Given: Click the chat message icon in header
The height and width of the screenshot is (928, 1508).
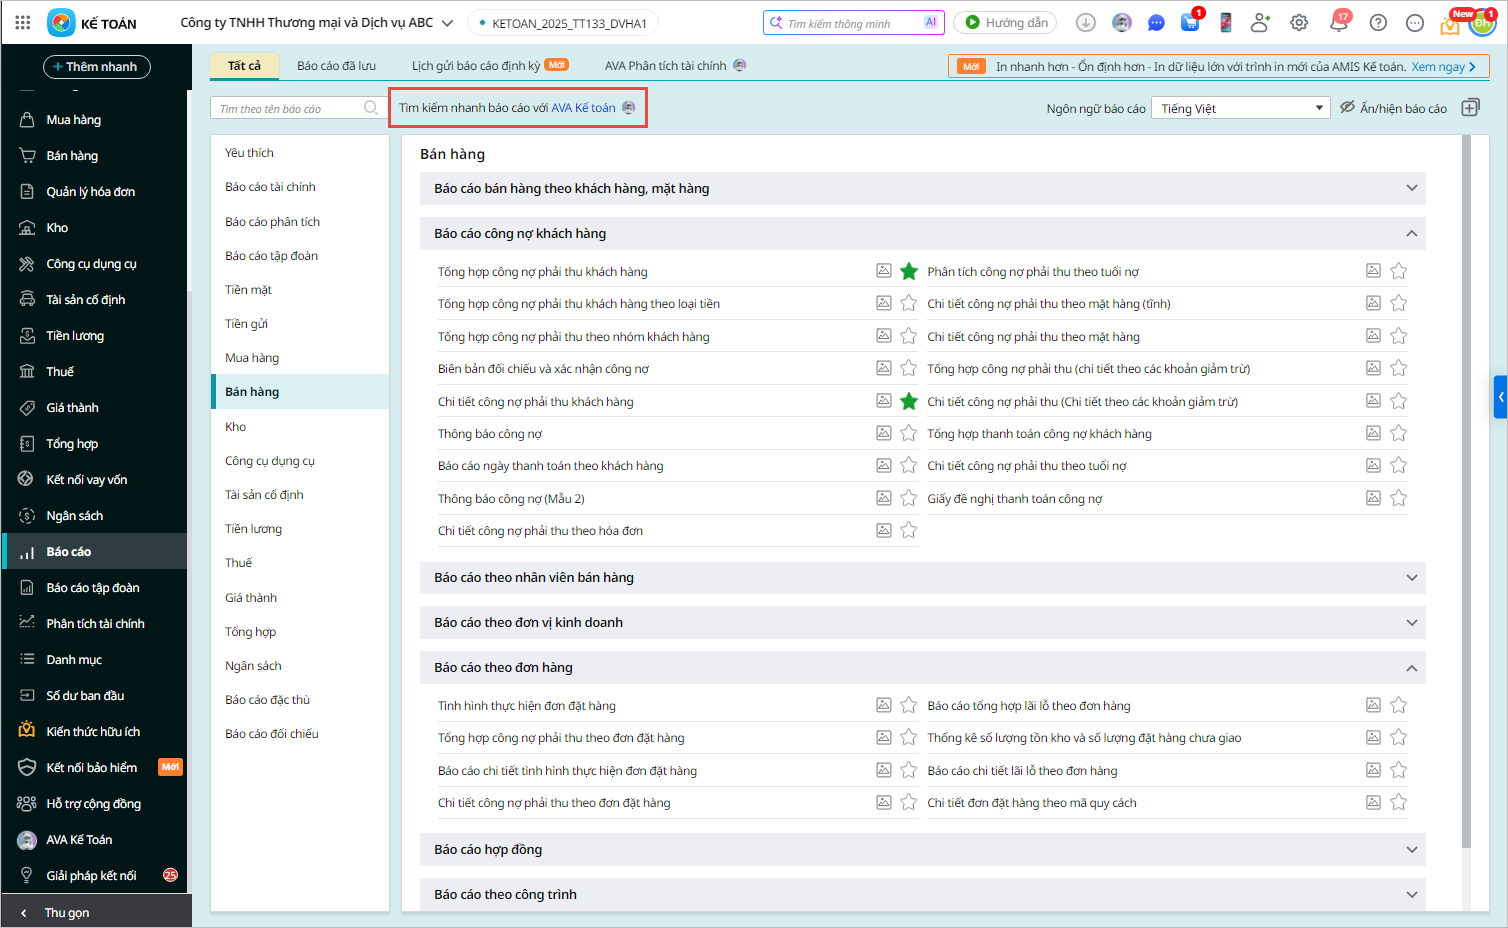Looking at the screenshot, I should pyautogui.click(x=1156, y=23).
